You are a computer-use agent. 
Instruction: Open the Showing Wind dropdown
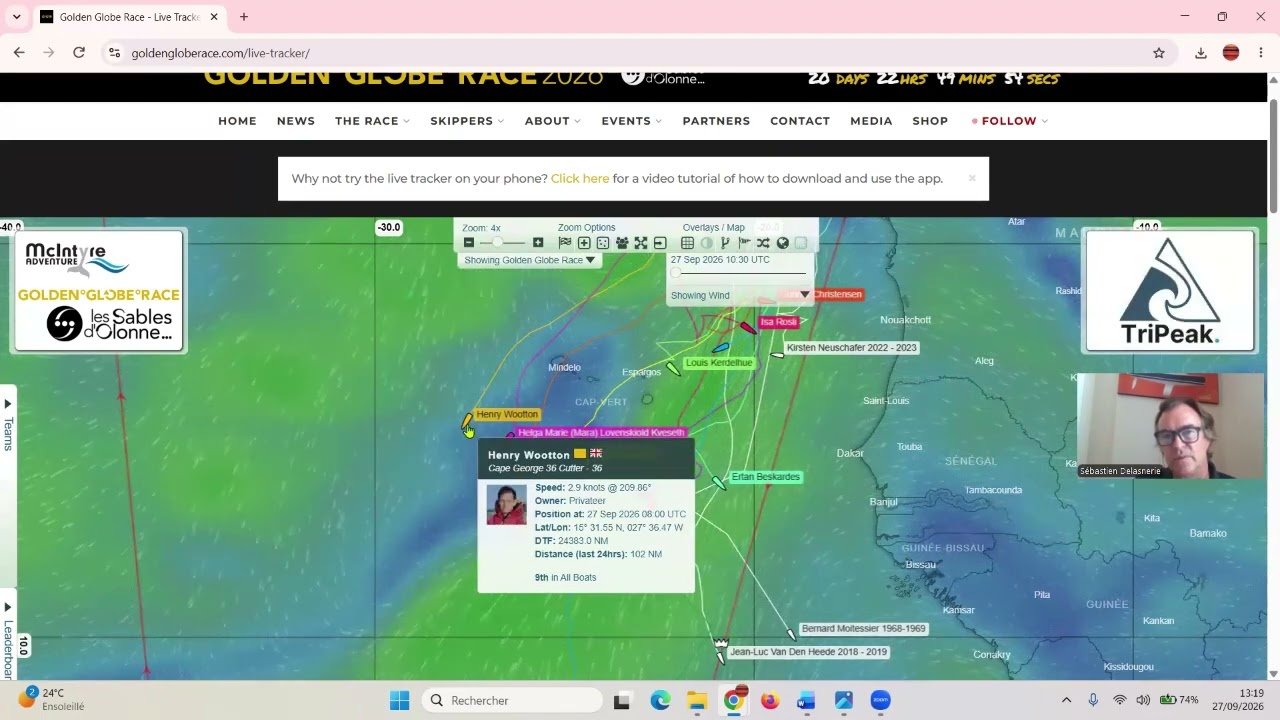click(740, 295)
